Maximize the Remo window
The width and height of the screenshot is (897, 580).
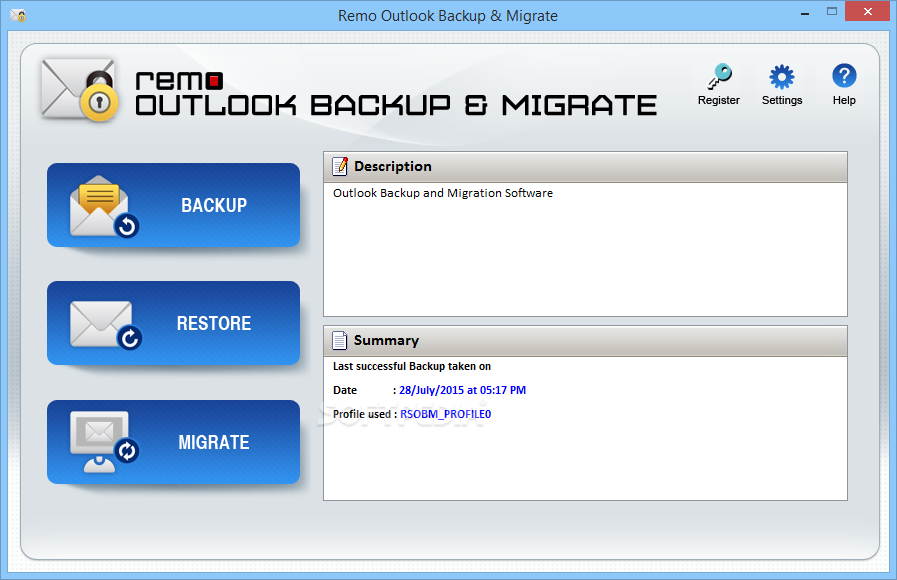(832, 11)
